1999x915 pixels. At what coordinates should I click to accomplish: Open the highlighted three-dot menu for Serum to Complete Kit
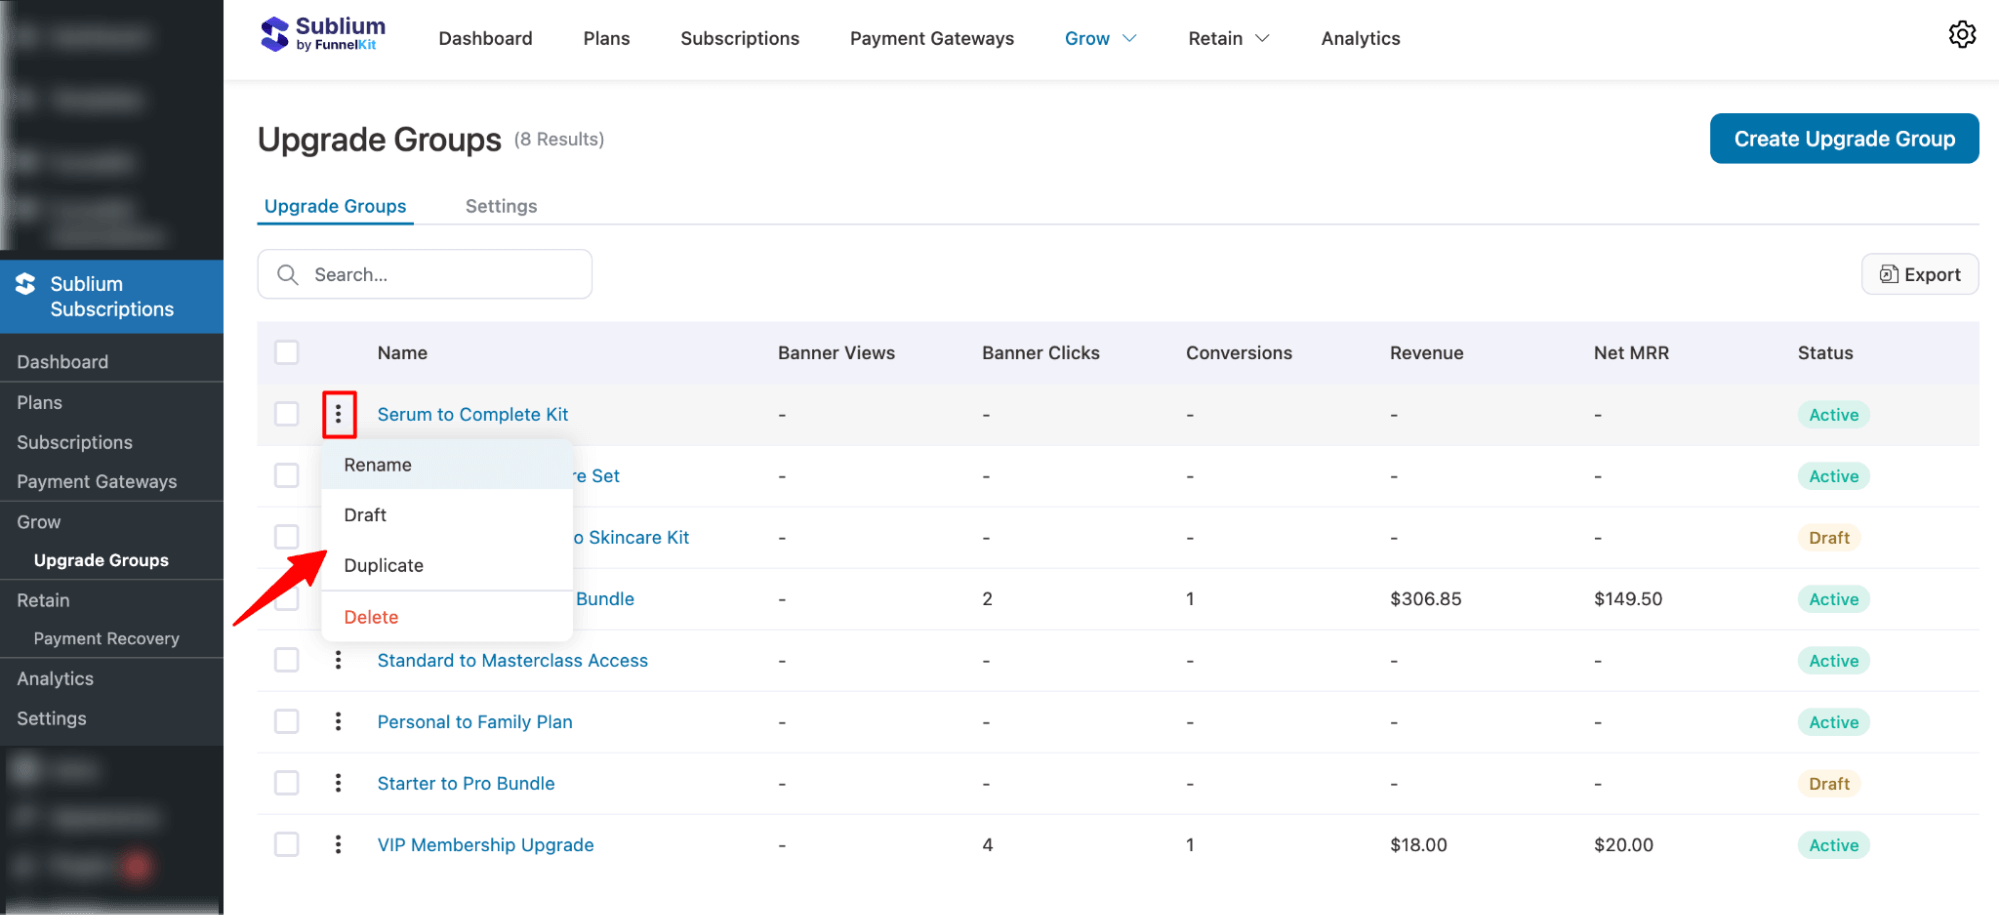click(339, 414)
